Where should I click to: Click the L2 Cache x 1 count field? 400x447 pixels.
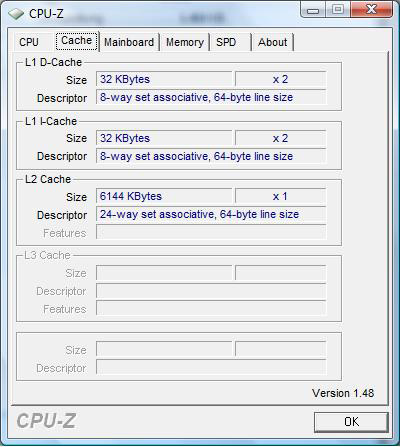tap(280, 196)
